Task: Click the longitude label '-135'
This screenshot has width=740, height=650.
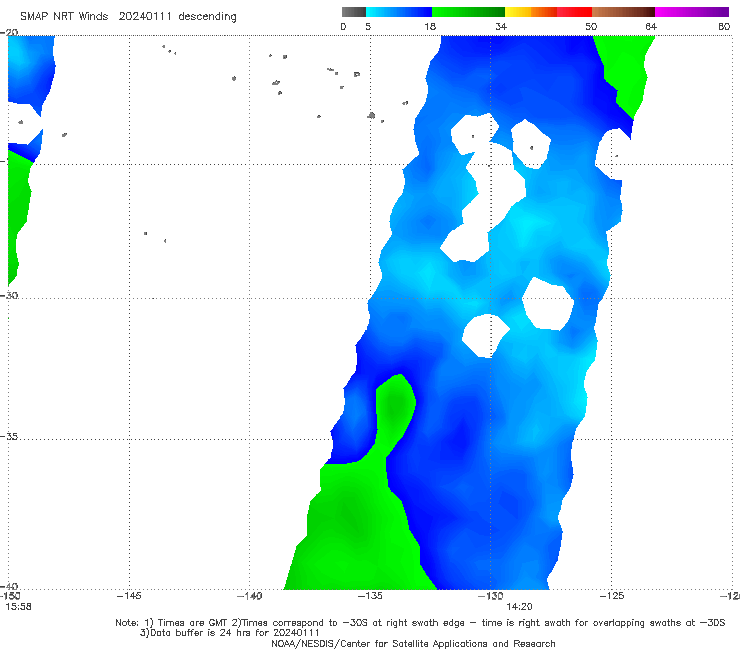Action: click(x=370, y=596)
